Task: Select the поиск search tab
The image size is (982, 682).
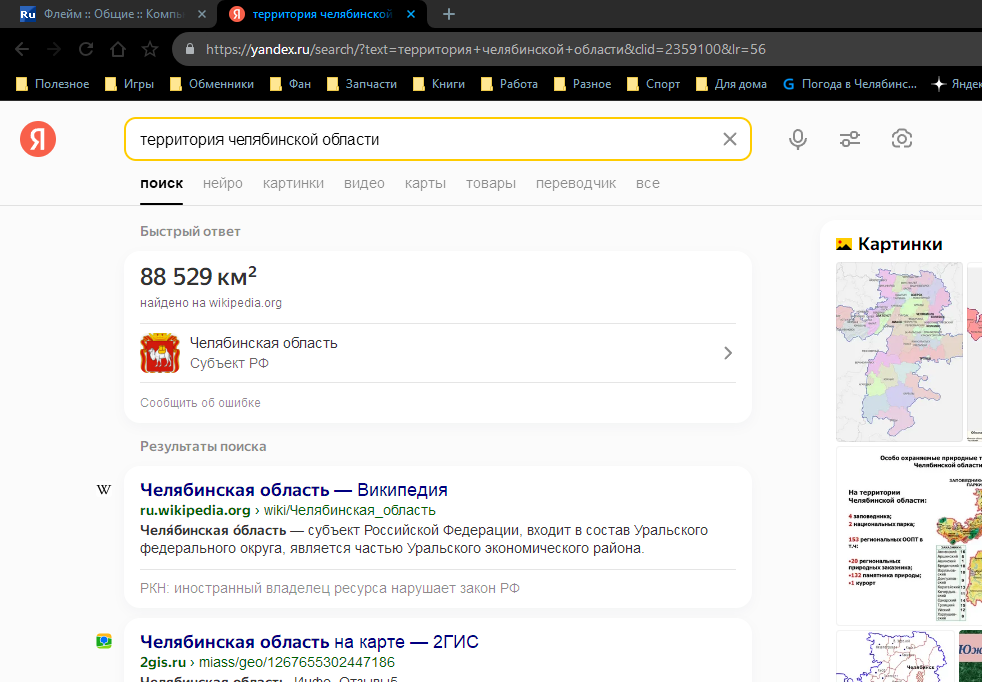Action: click(162, 183)
